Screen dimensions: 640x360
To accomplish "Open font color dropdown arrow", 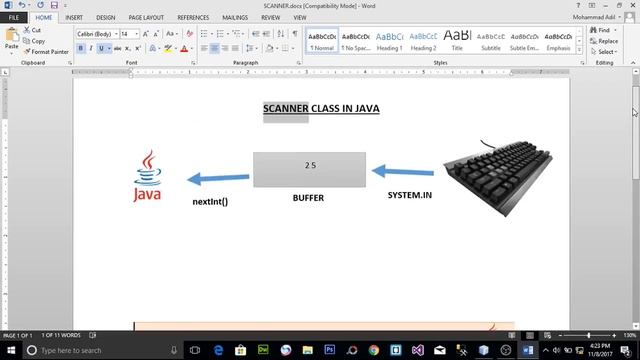I will click(x=192, y=48).
